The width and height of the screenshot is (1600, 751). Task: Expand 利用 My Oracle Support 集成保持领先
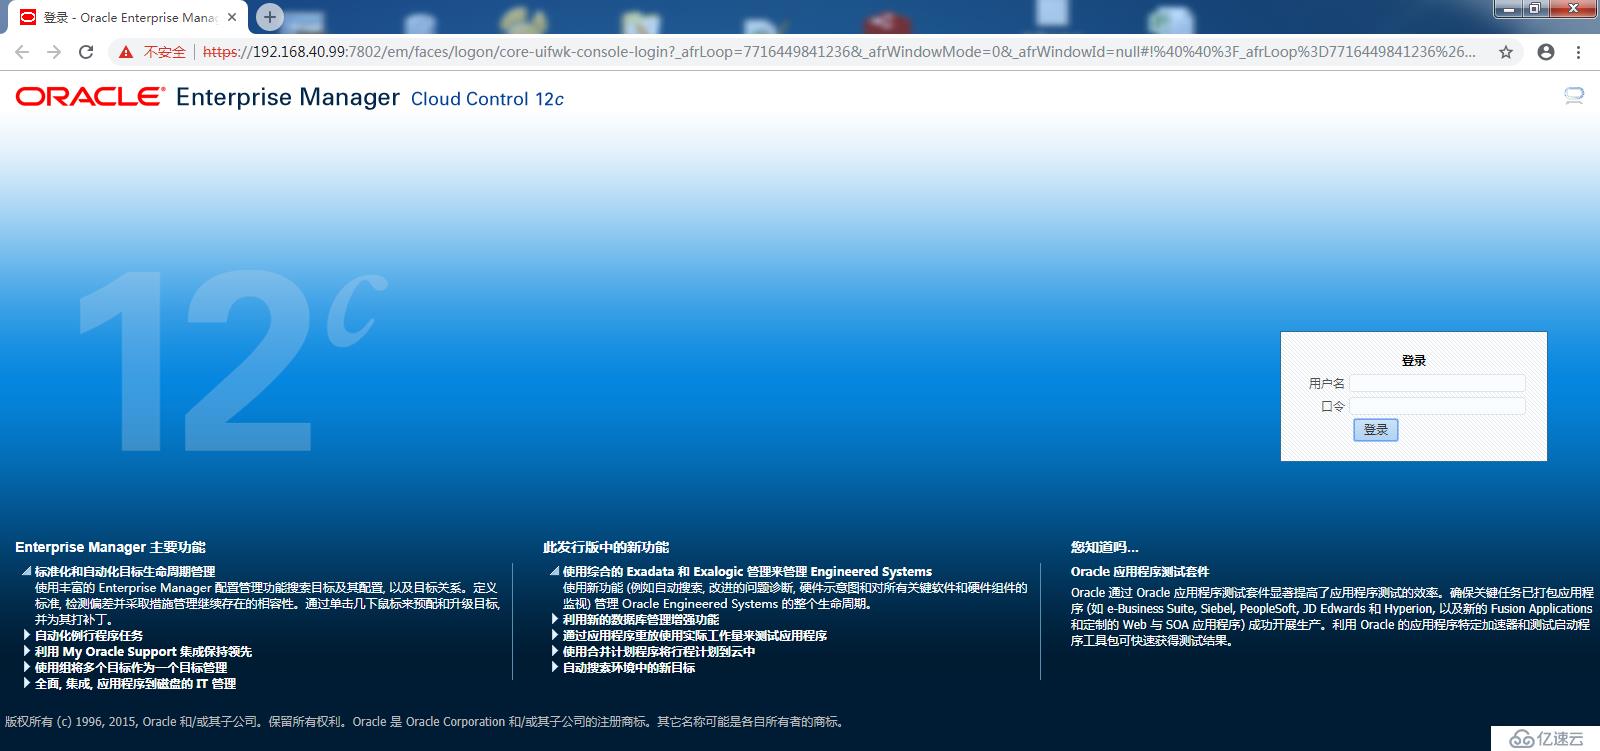pos(26,651)
